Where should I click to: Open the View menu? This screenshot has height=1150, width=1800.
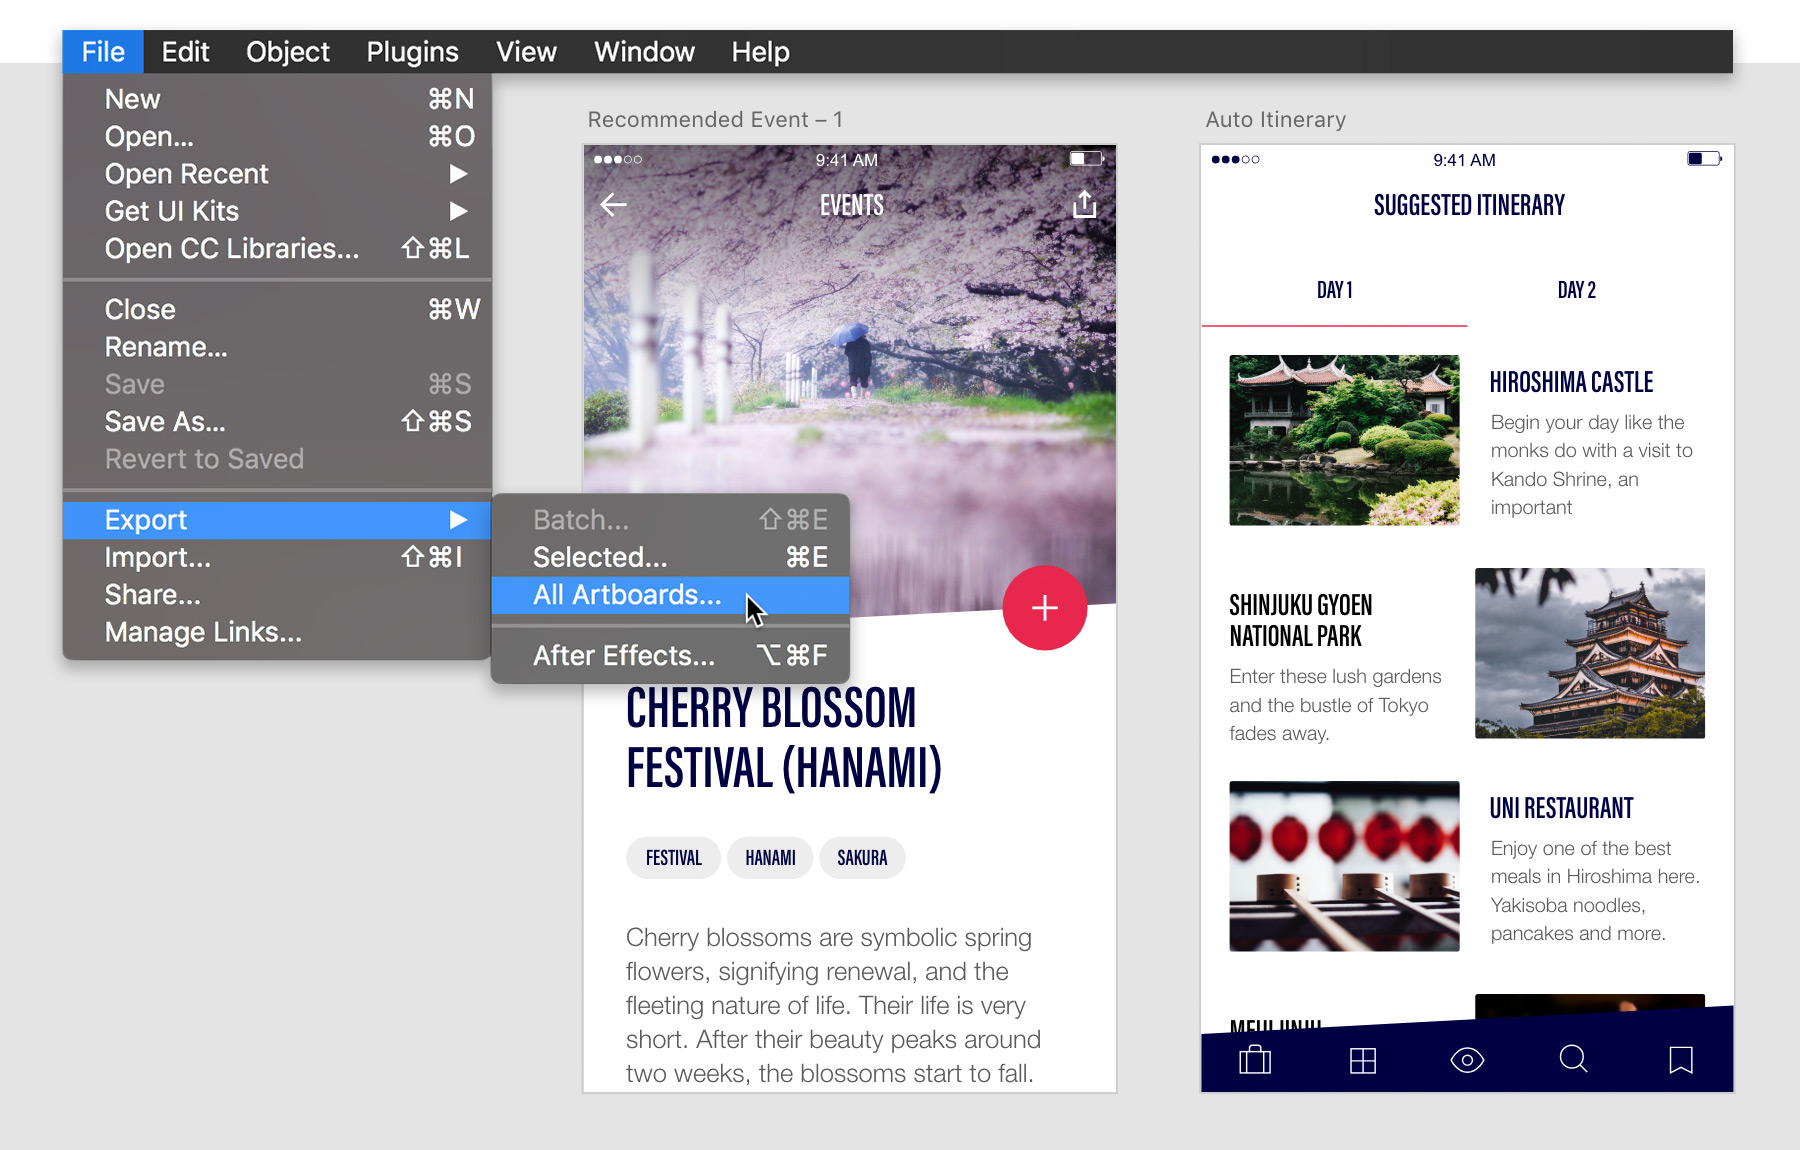click(526, 52)
